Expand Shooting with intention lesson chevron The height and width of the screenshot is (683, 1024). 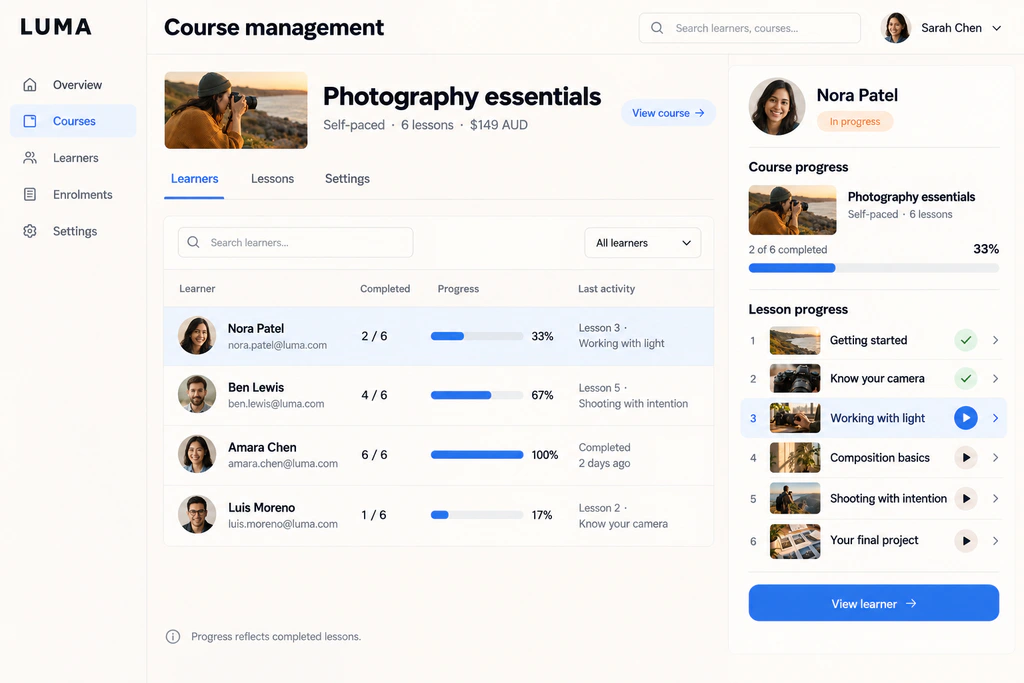point(995,499)
